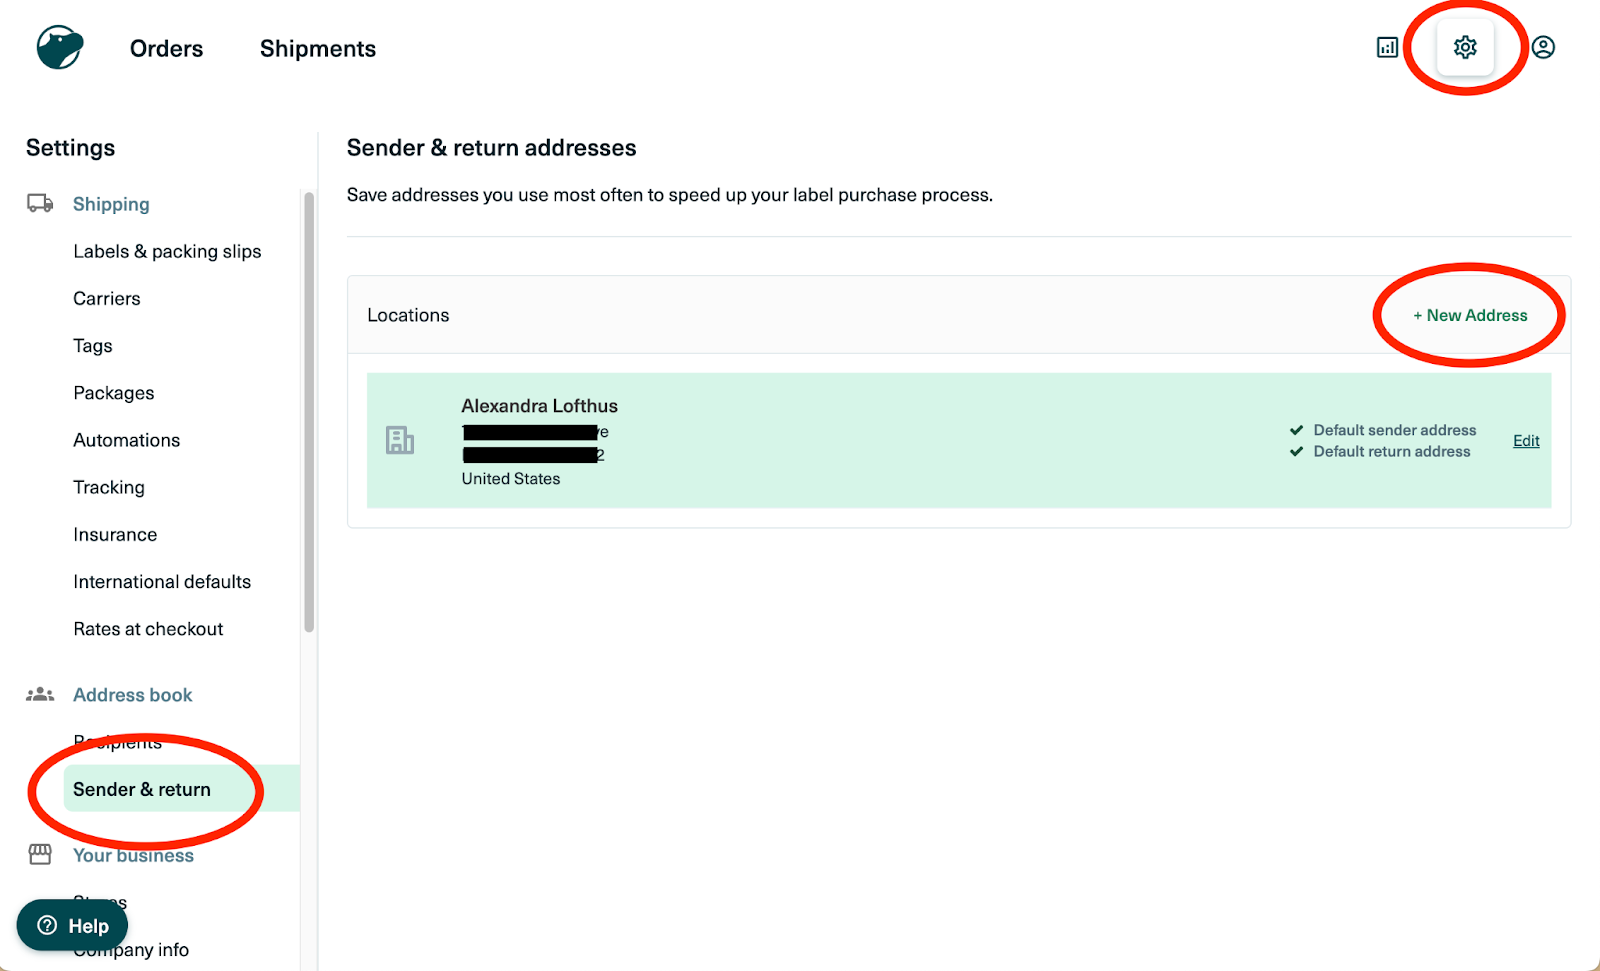Expand the Address book section

coord(133,695)
